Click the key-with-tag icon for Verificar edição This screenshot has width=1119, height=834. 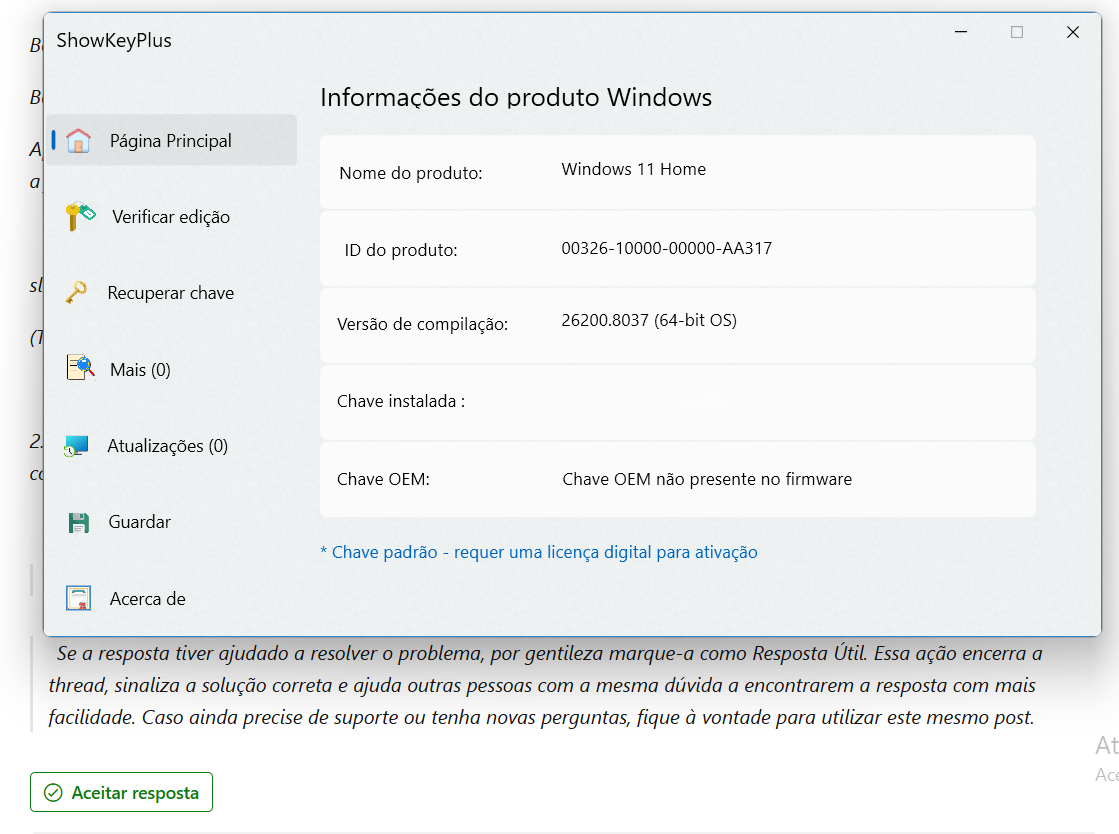pos(80,217)
